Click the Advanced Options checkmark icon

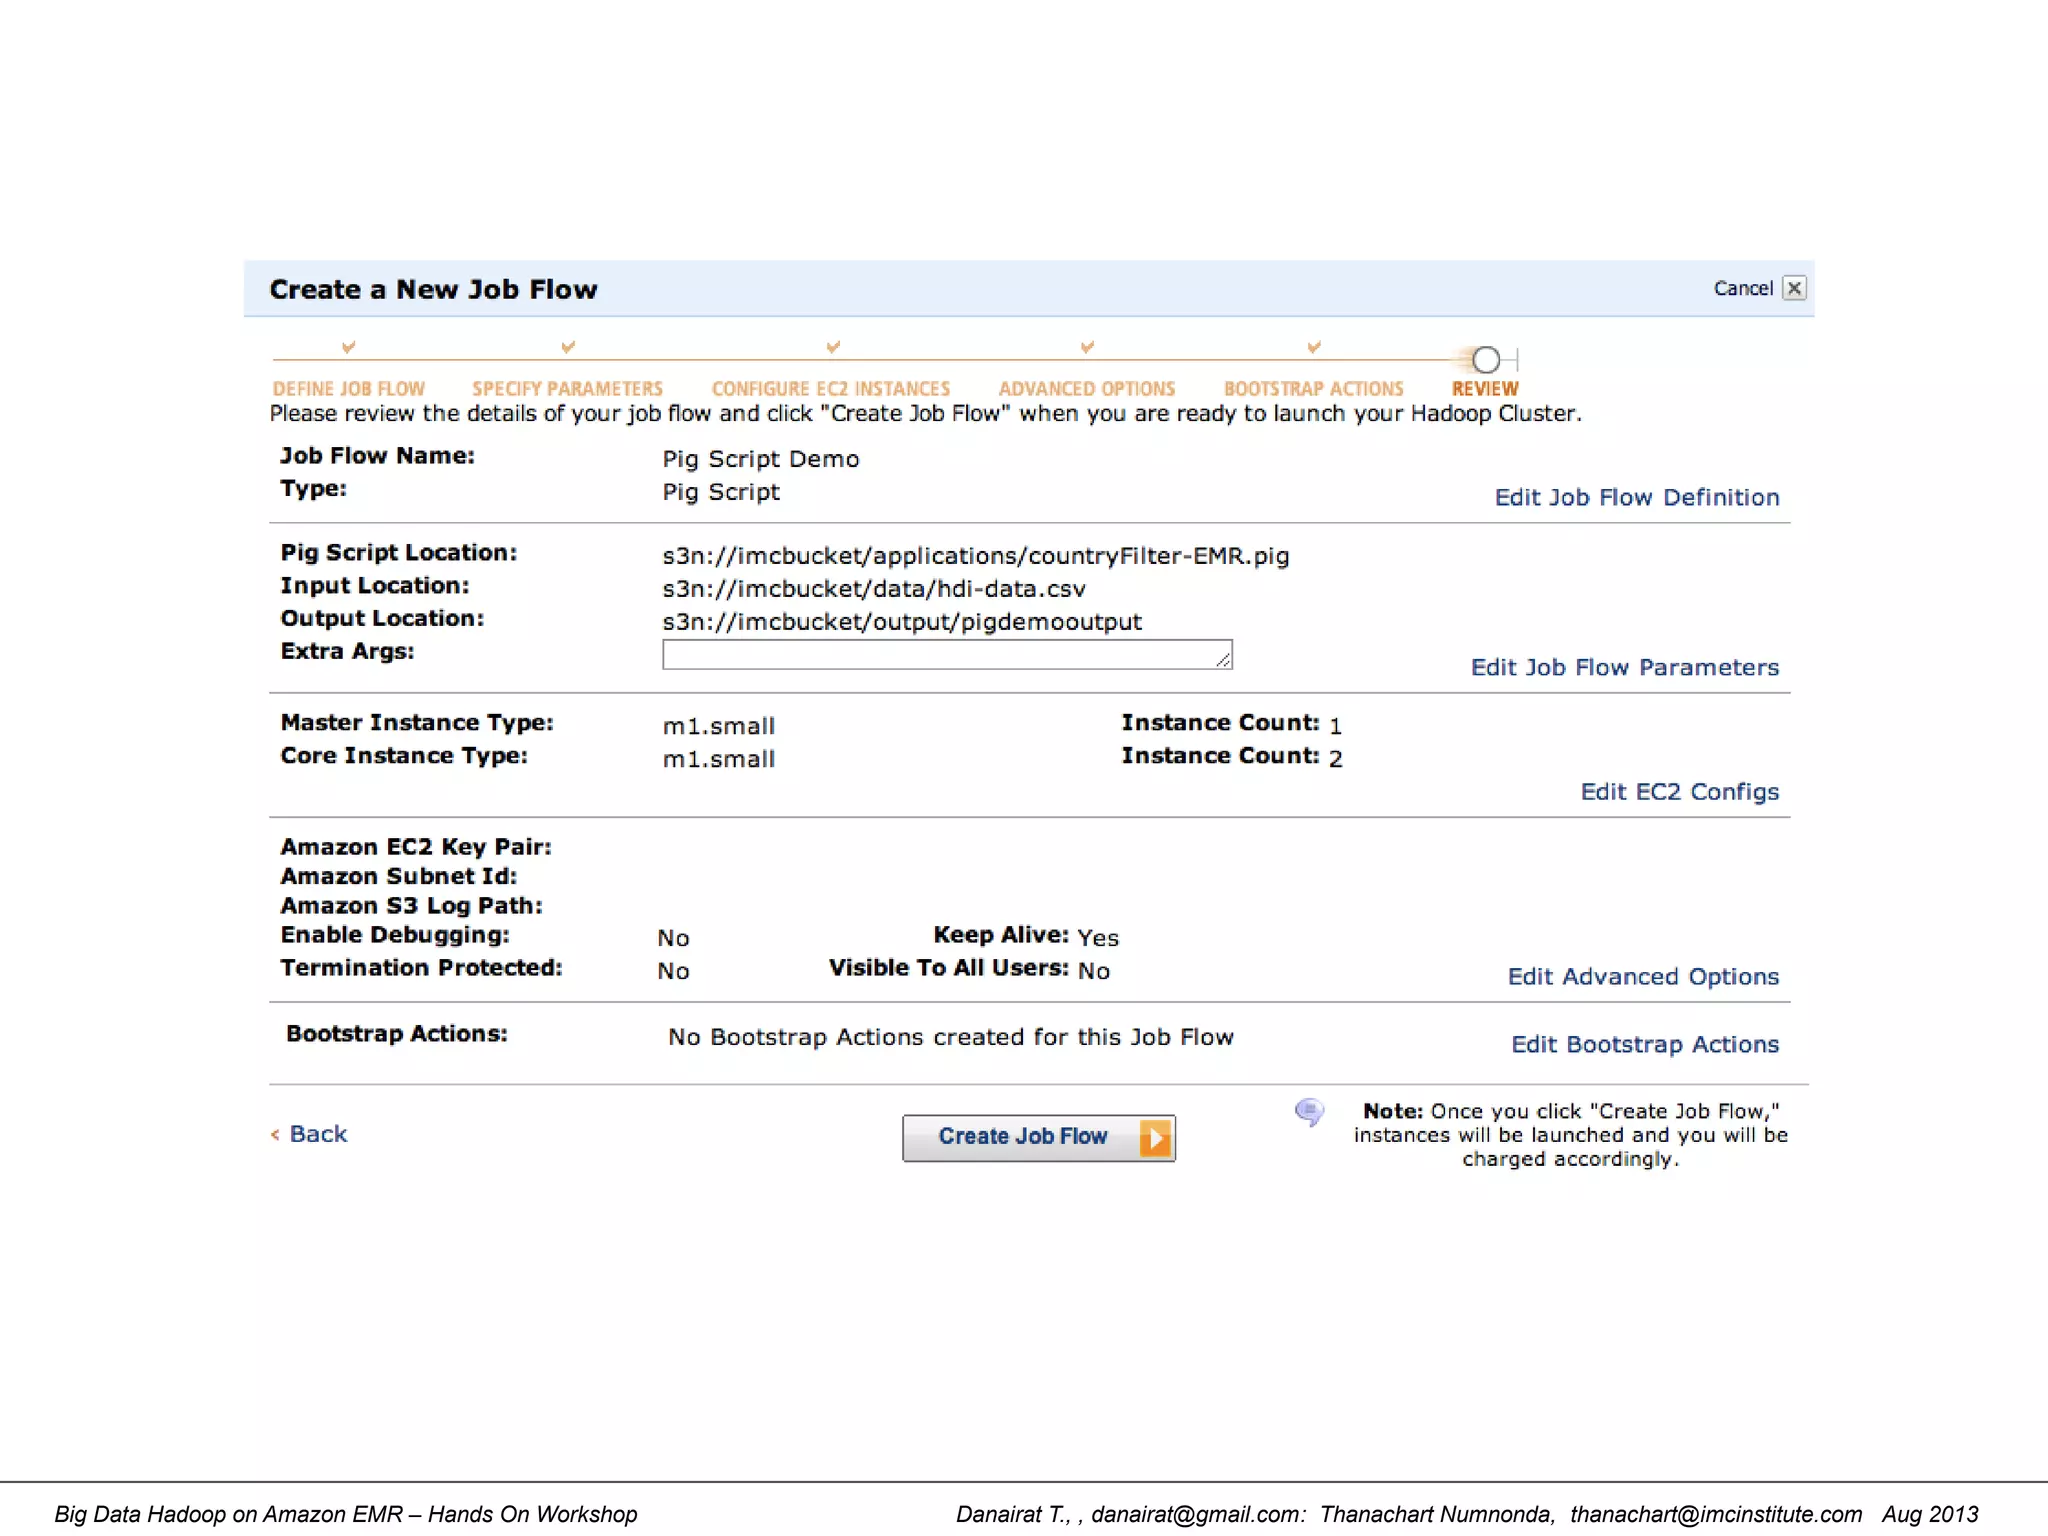(x=1087, y=347)
